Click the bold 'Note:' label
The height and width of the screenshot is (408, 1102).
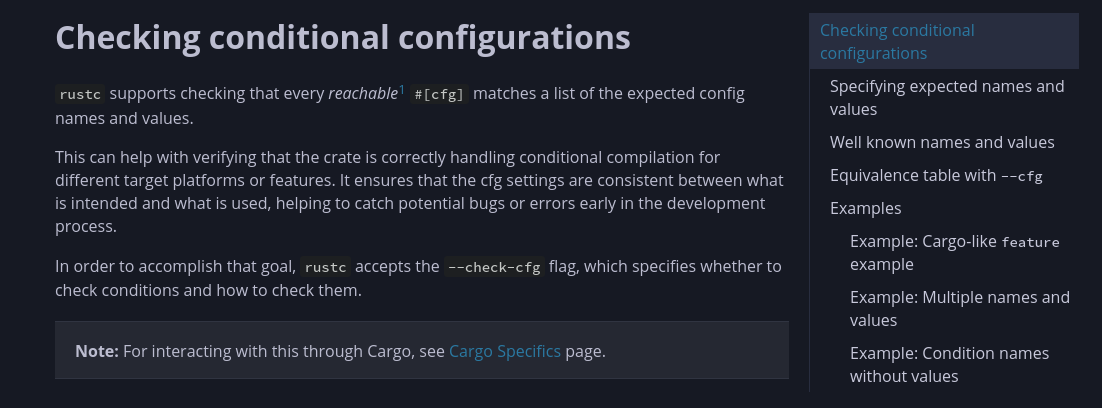[x=97, y=351]
